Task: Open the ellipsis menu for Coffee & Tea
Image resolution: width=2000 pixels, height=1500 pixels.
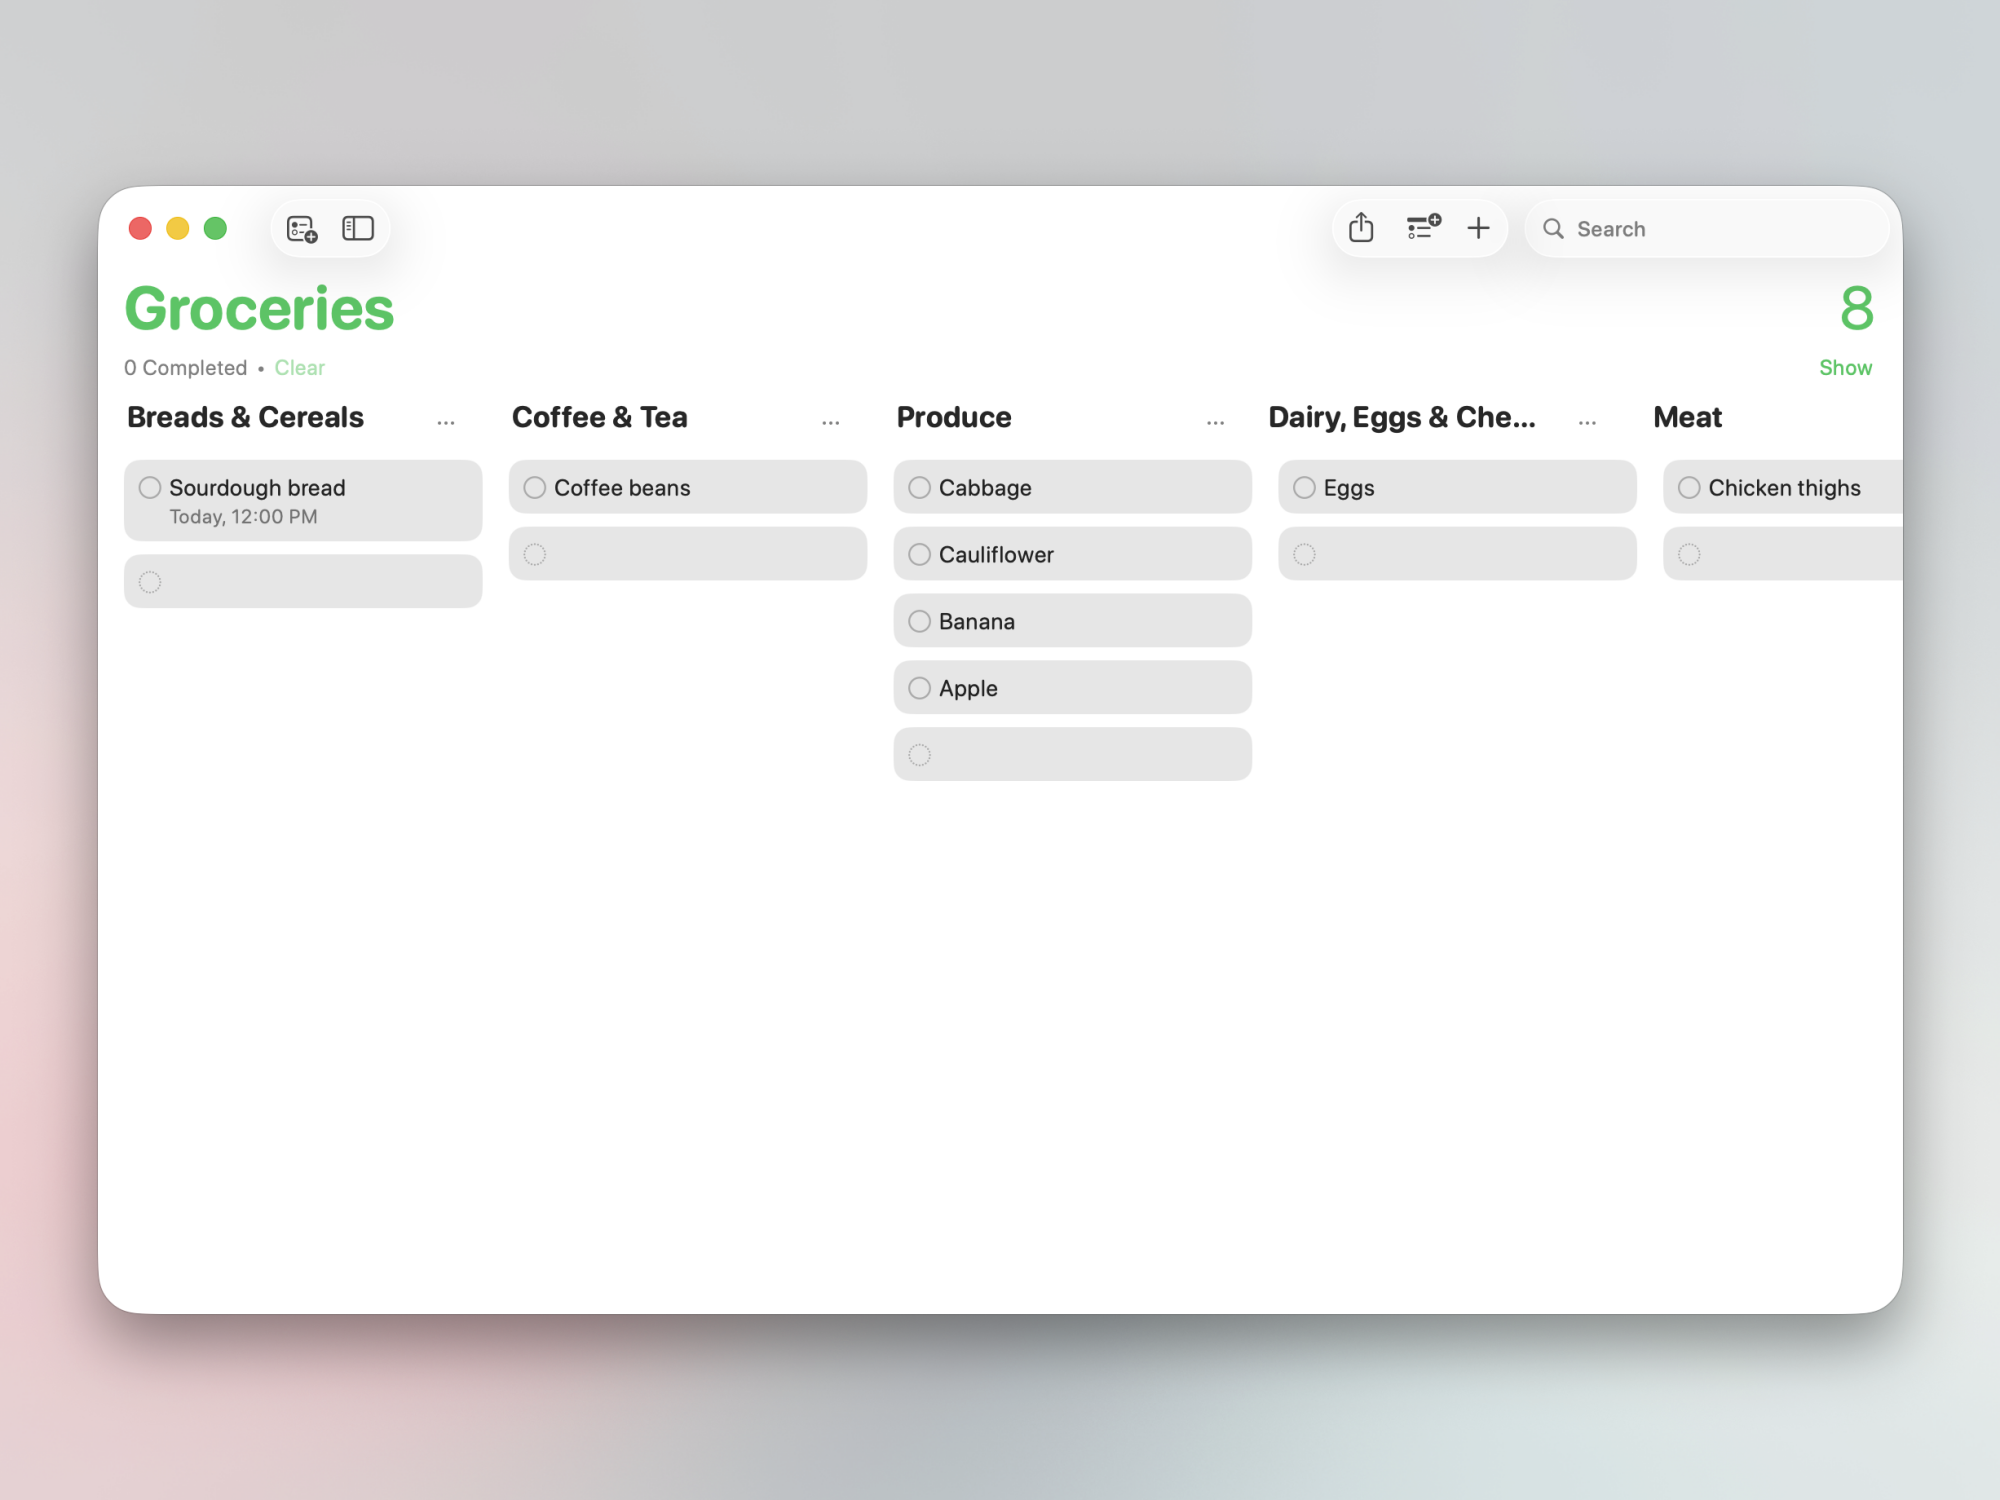Action: [x=831, y=421]
